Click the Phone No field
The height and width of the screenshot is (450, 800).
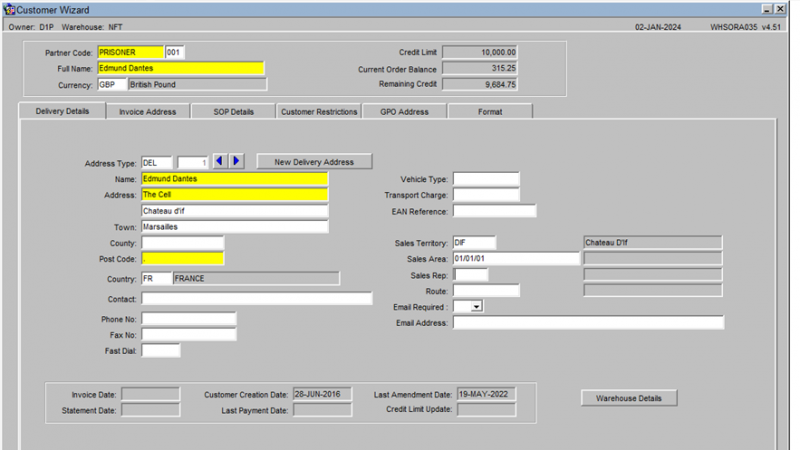[189, 319]
